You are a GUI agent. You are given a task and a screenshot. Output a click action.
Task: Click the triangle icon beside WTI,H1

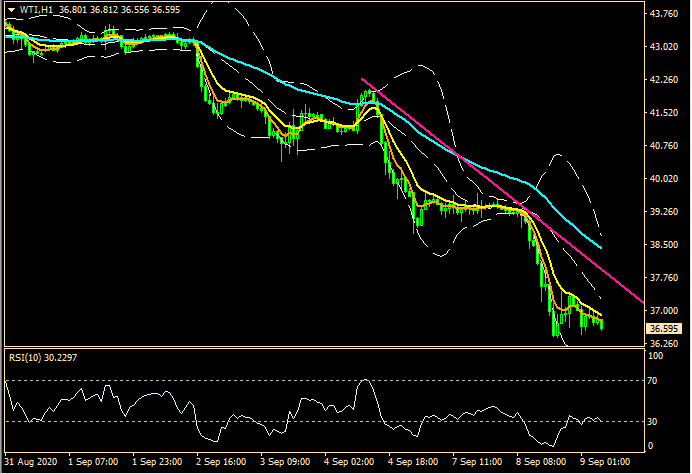(x=10, y=9)
